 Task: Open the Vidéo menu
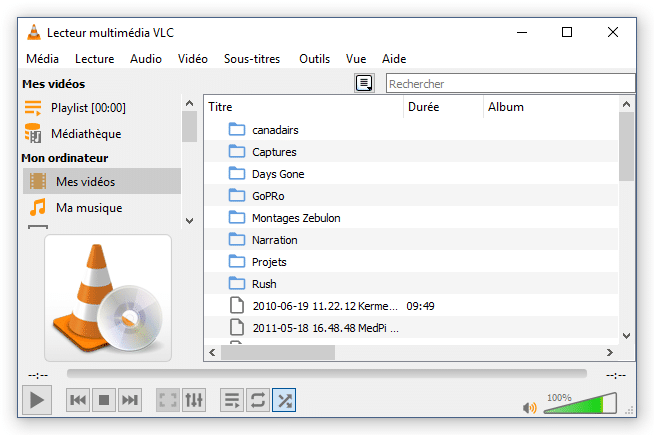(x=193, y=59)
